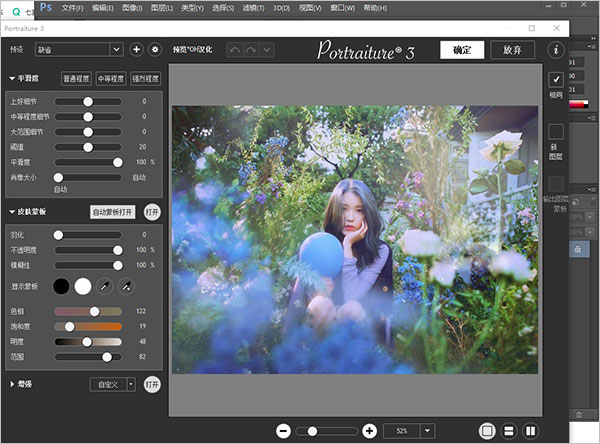
Task: Click the info icon beside the 放弃 button
Action: click(556, 49)
